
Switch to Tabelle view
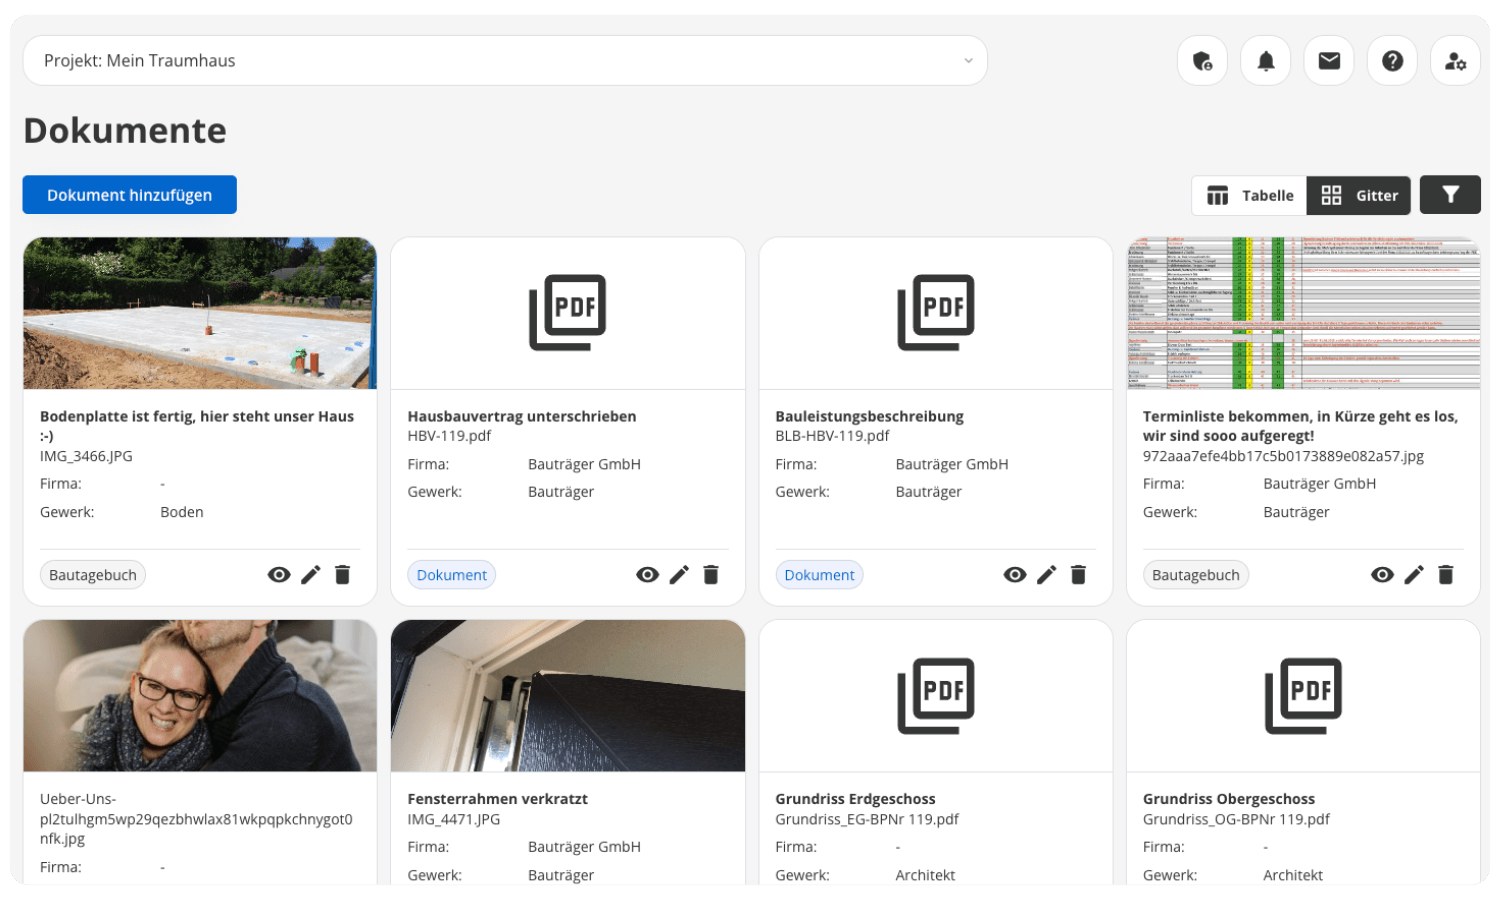[1249, 196]
